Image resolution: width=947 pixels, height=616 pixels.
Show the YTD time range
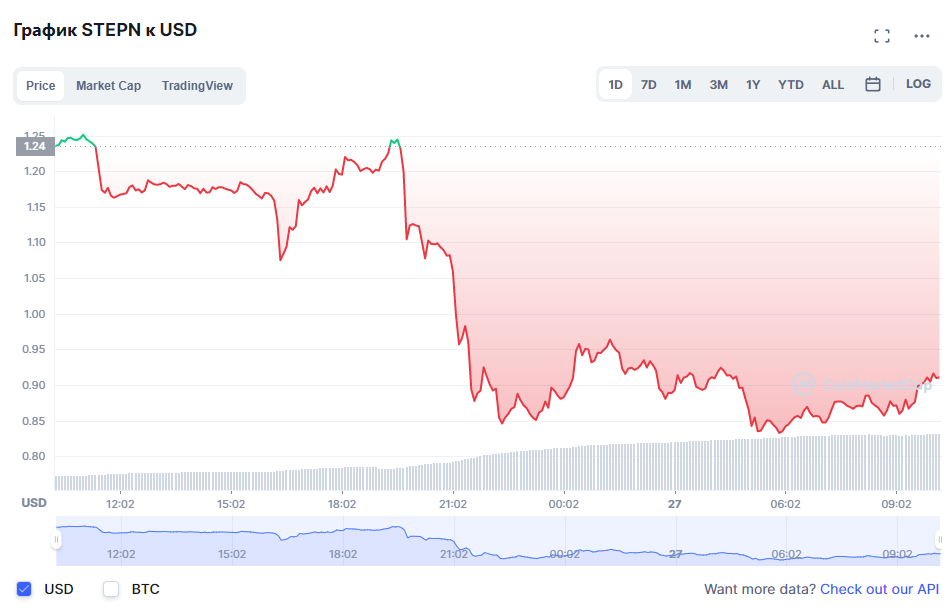791,85
